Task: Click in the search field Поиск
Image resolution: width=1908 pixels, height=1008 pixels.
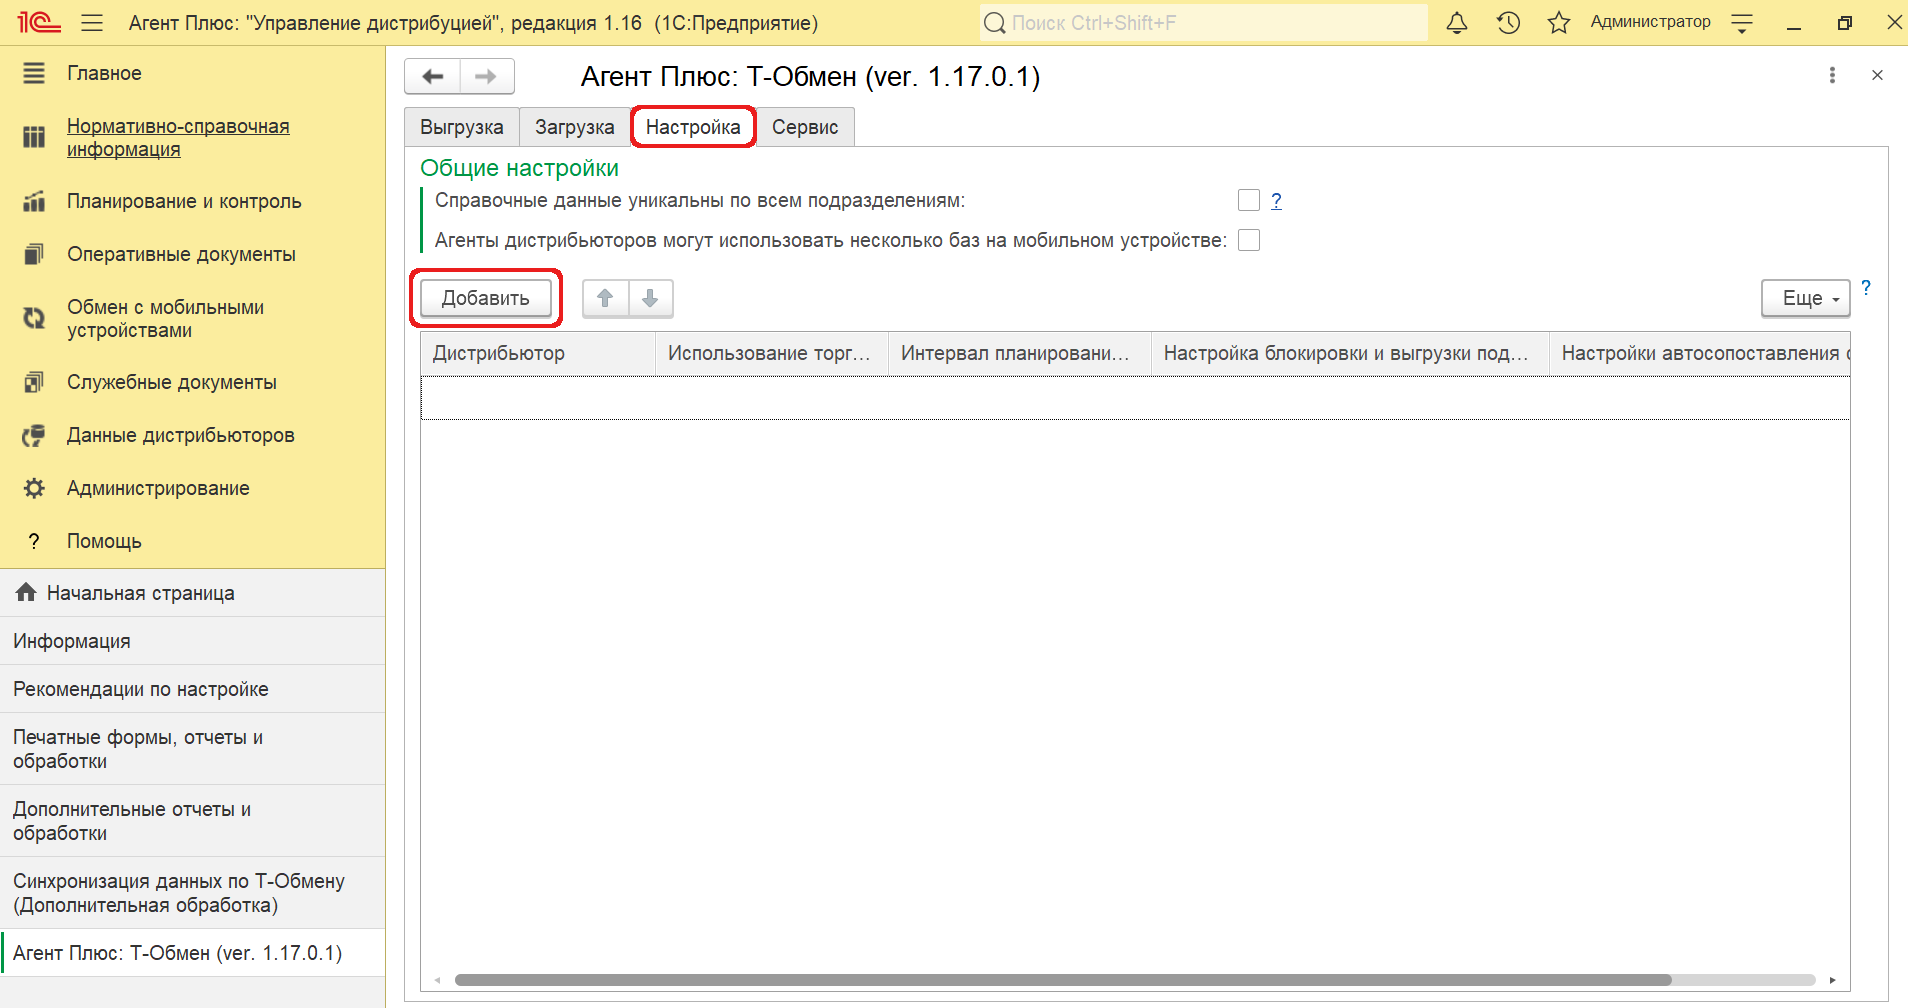Action: coord(1204,22)
